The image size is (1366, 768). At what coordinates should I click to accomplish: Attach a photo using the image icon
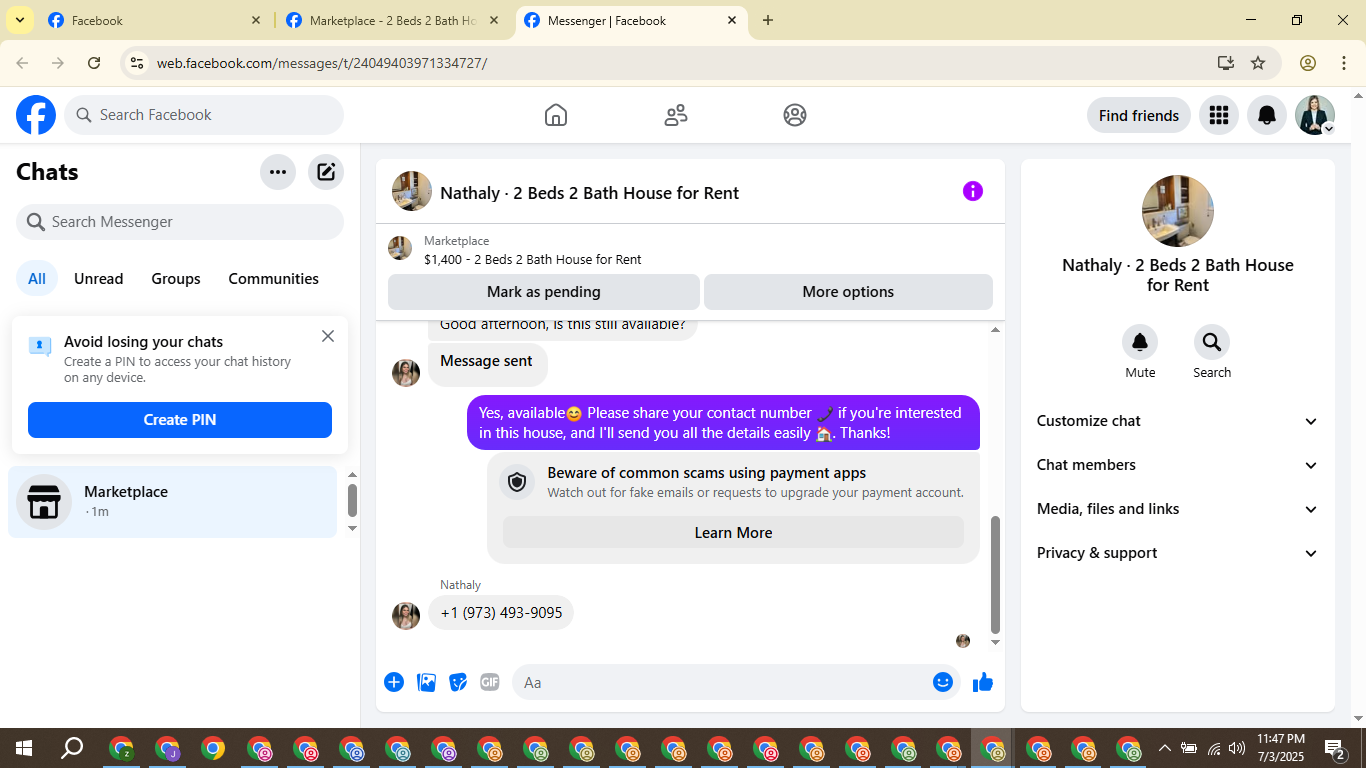[426, 682]
